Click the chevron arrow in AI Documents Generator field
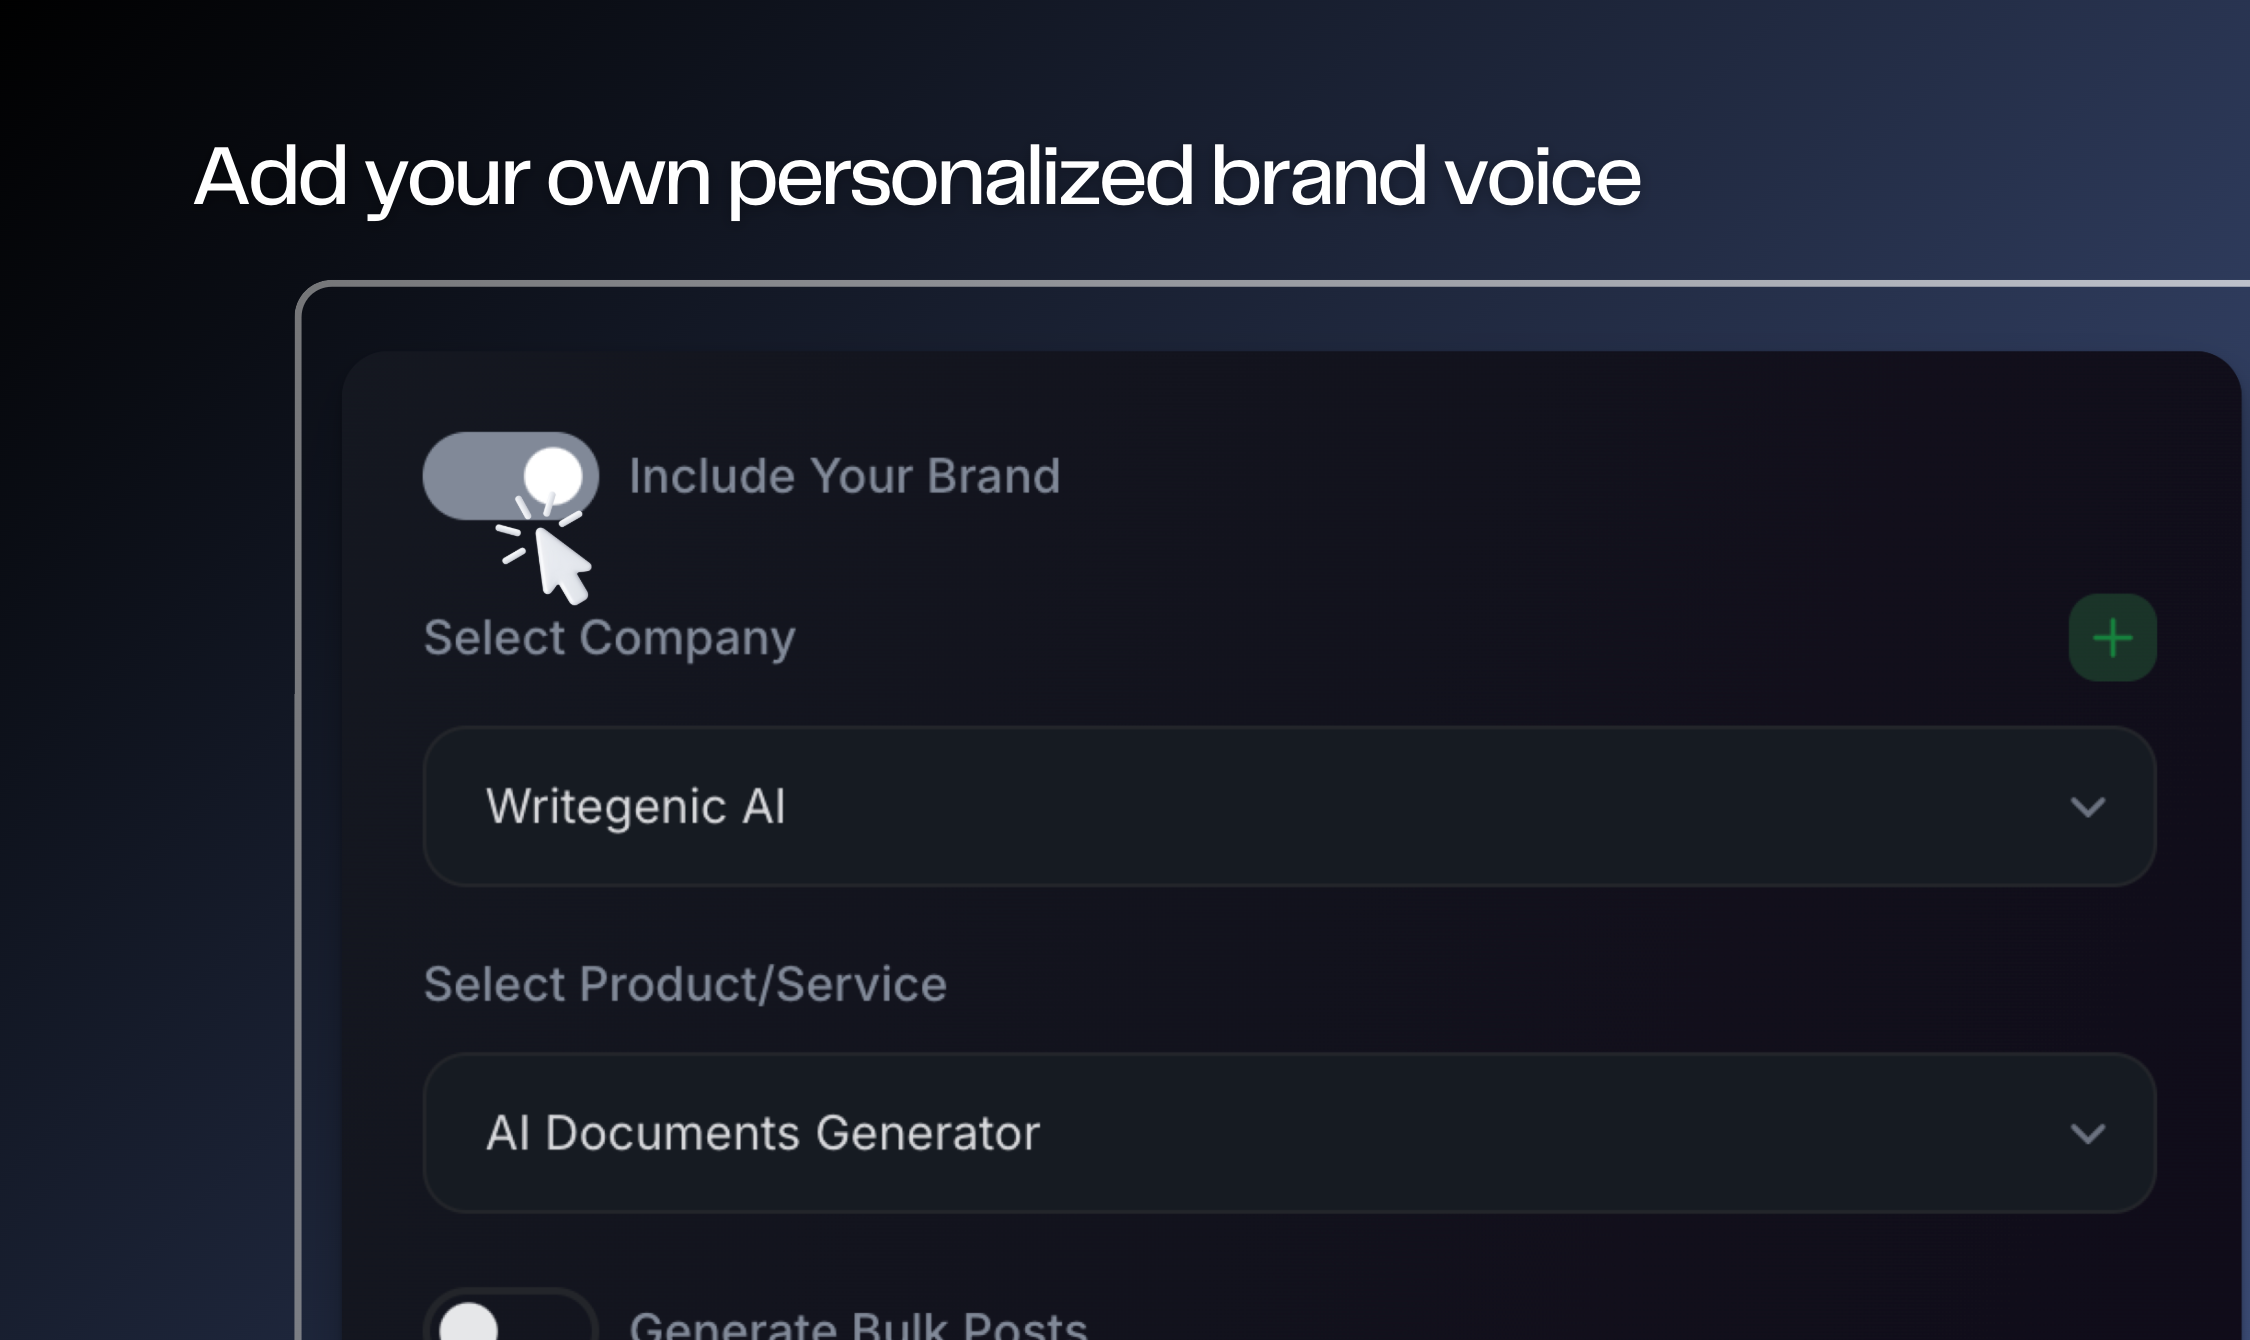The width and height of the screenshot is (2250, 1340). (x=2088, y=1133)
